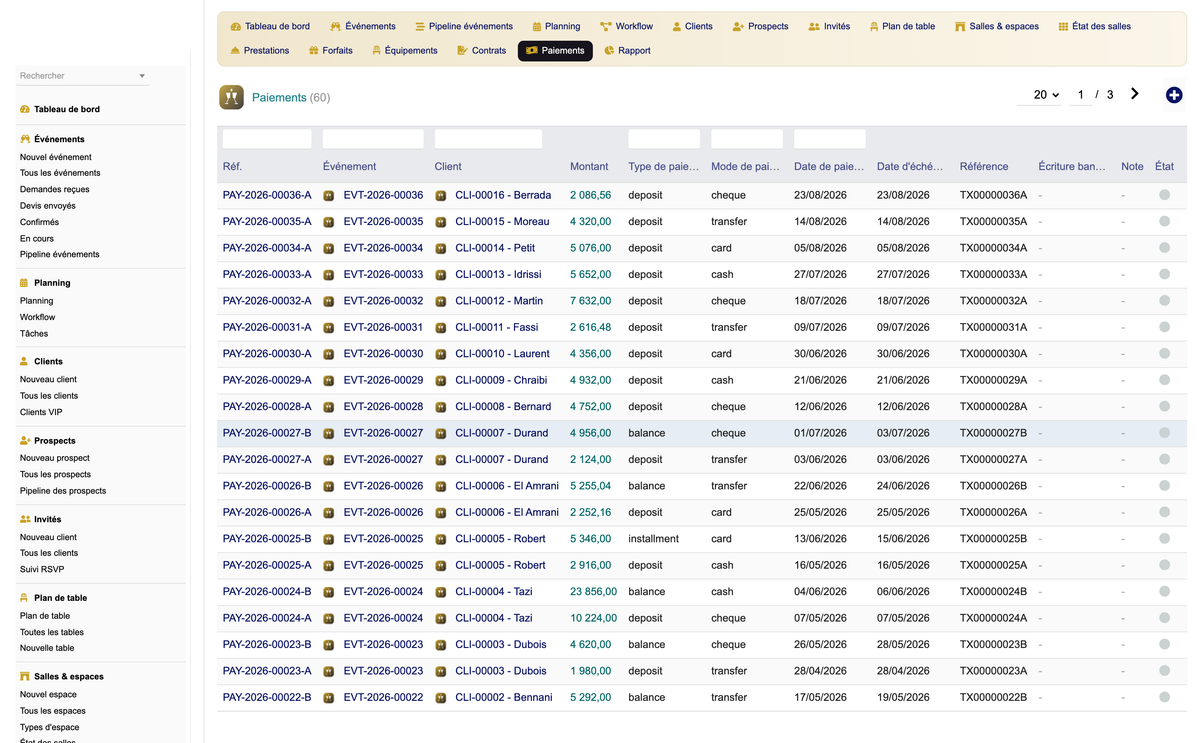Open the Workflow tab
1200x743 pixels.
(626, 26)
